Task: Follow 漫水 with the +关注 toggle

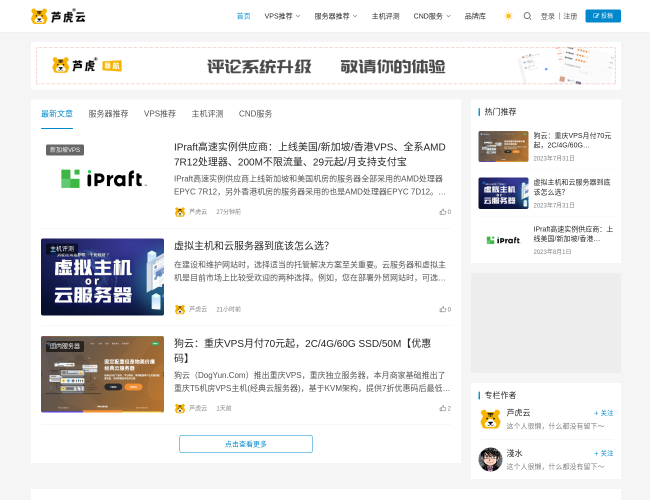Action: (603, 453)
